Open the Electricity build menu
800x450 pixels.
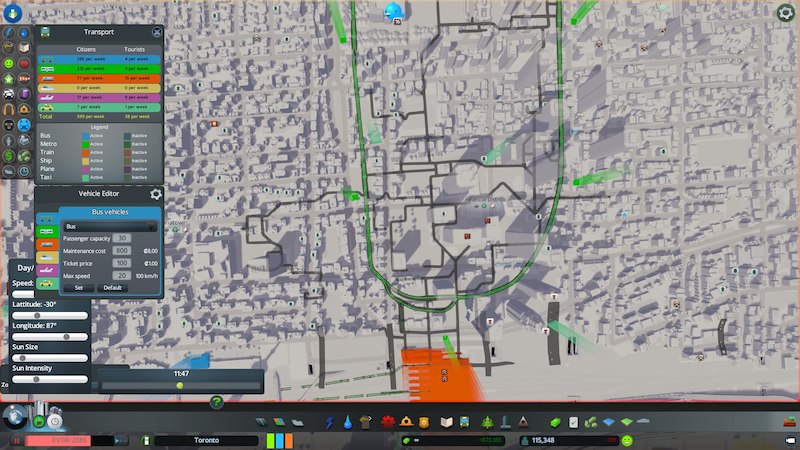[x=329, y=423]
